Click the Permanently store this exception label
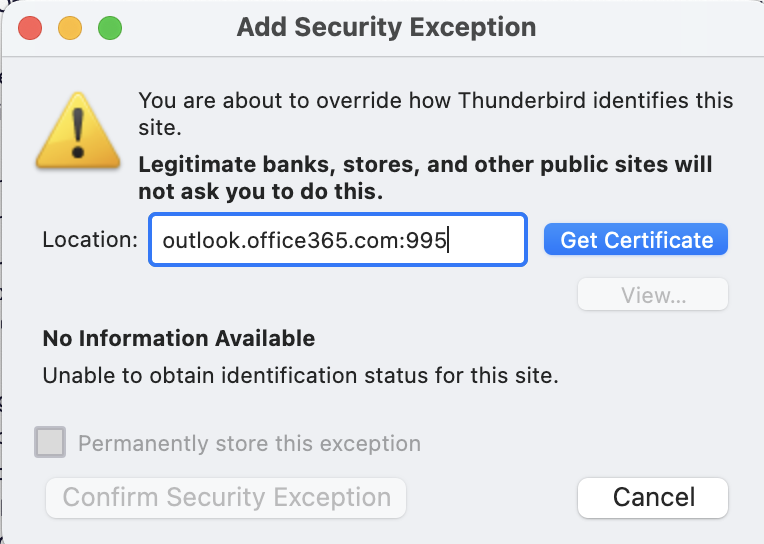The height and width of the screenshot is (544, 764). tap(249, 443)
